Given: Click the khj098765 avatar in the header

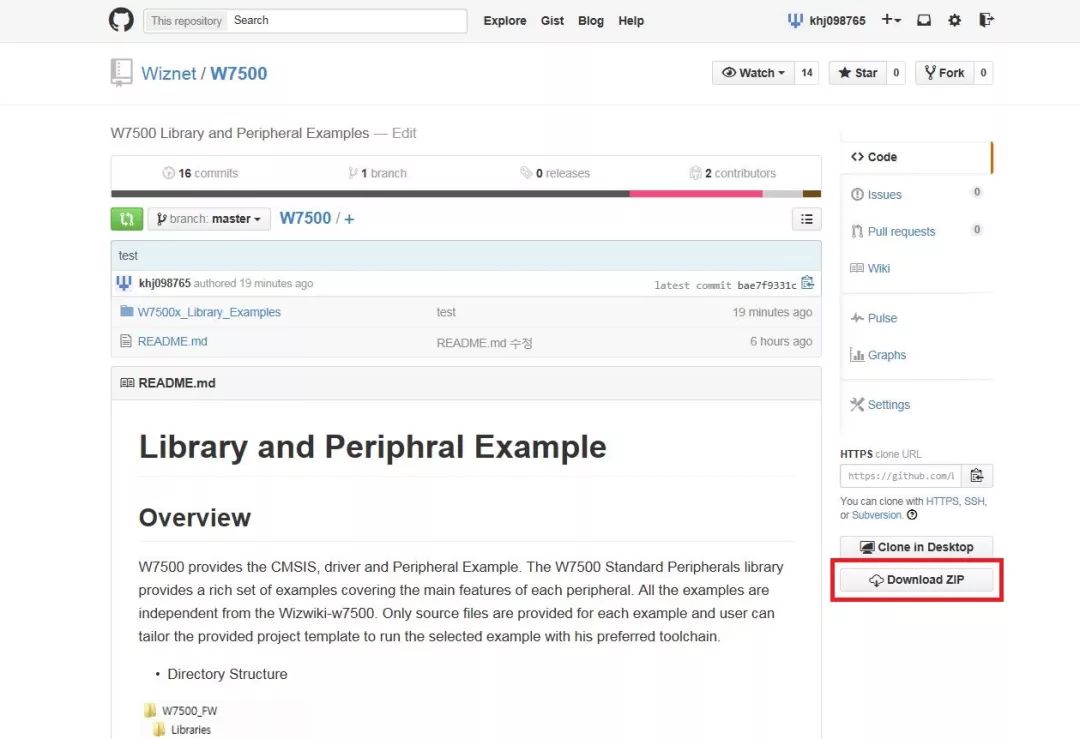Looking at the screenshot, I should pos(795,21).
